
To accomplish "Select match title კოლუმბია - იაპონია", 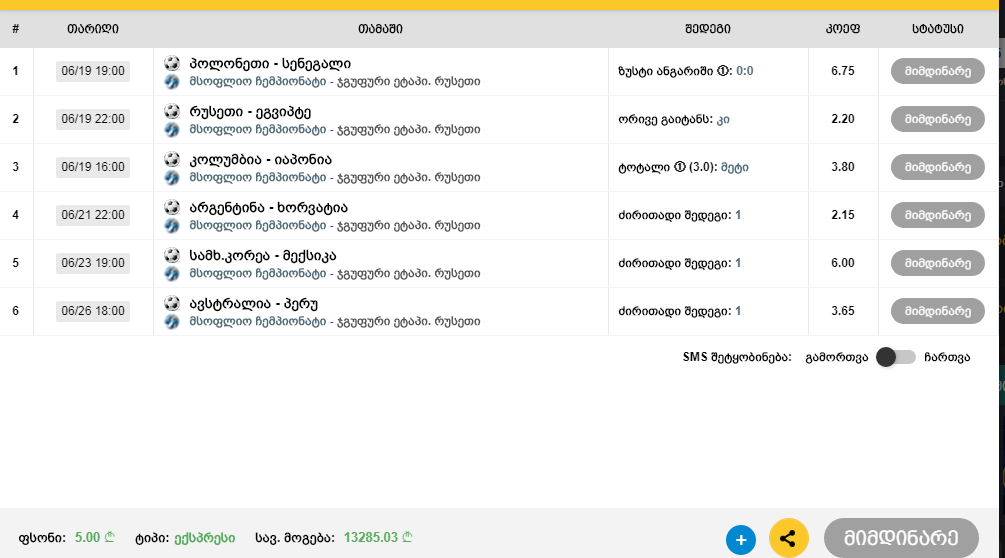I will click(x=260, y=160).
